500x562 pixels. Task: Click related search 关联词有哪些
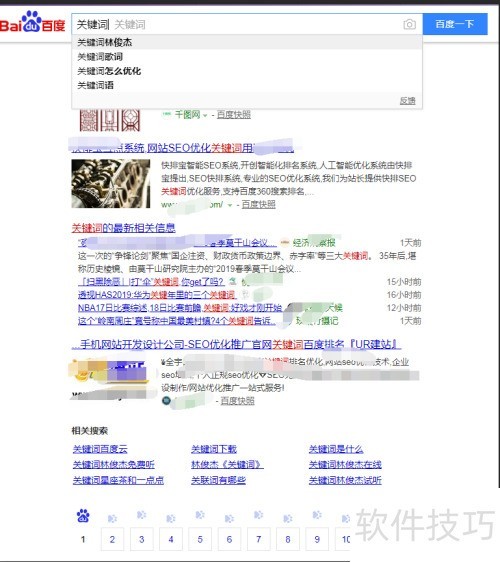[x=218, y=480]
